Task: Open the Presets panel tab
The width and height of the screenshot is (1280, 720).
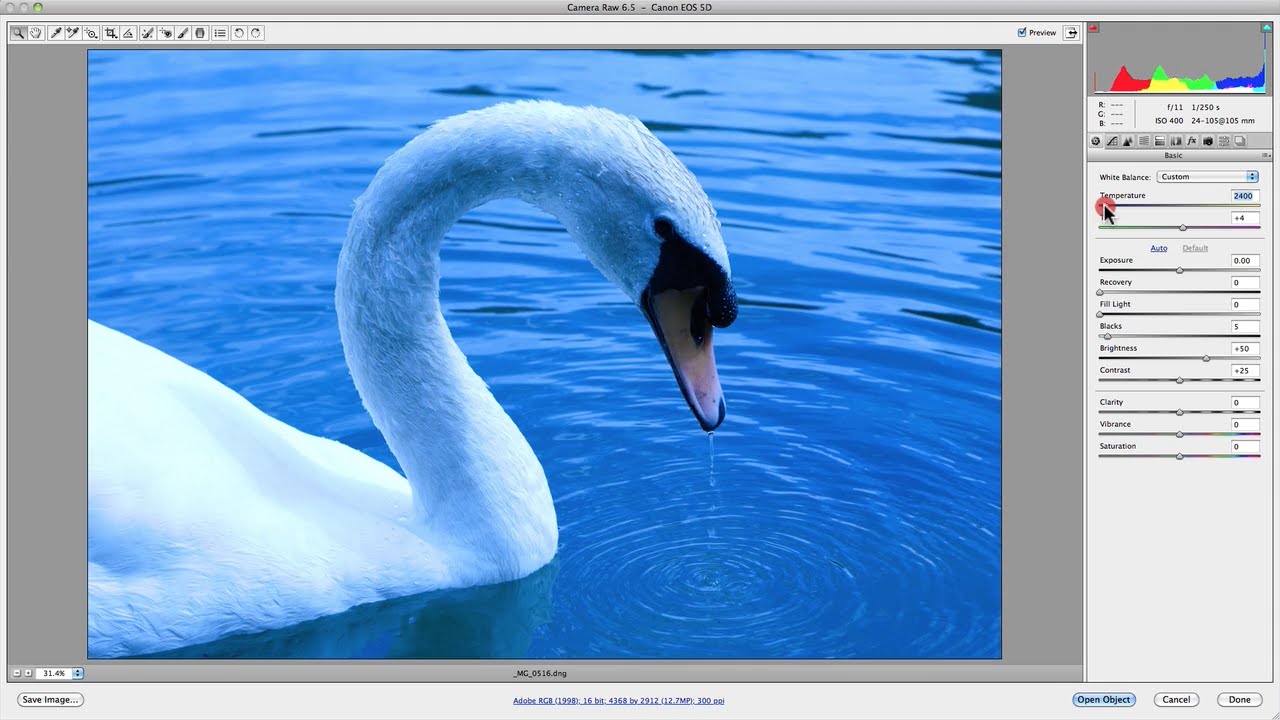Action: coord(1224,141)
